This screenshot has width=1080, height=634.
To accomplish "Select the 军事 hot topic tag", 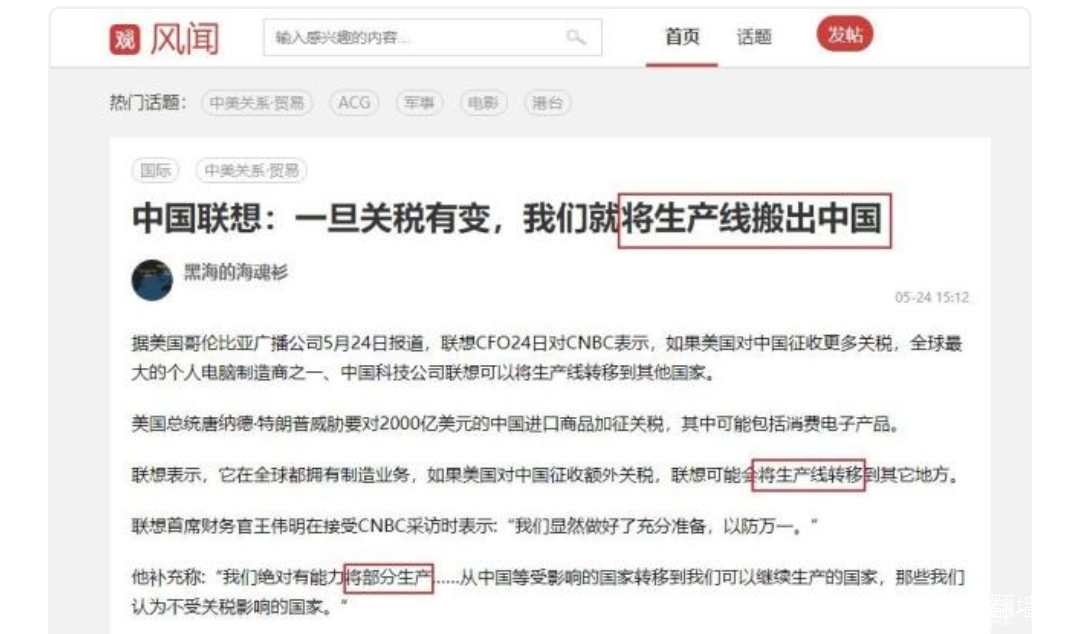I will [x=419, y=103].
